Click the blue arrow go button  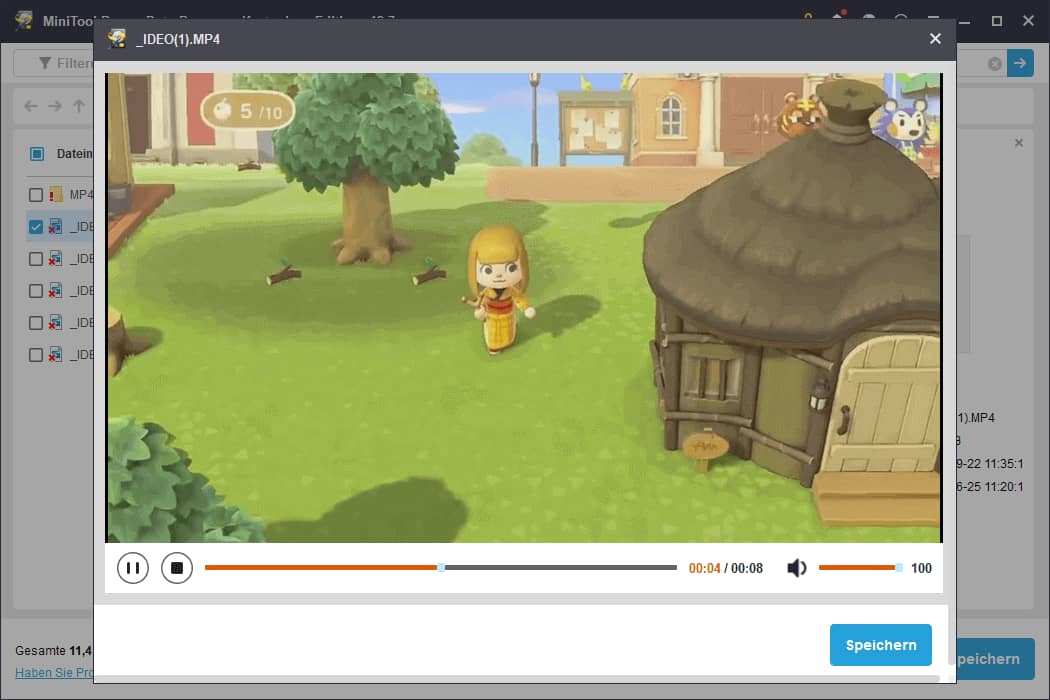tap(1020, 63)
